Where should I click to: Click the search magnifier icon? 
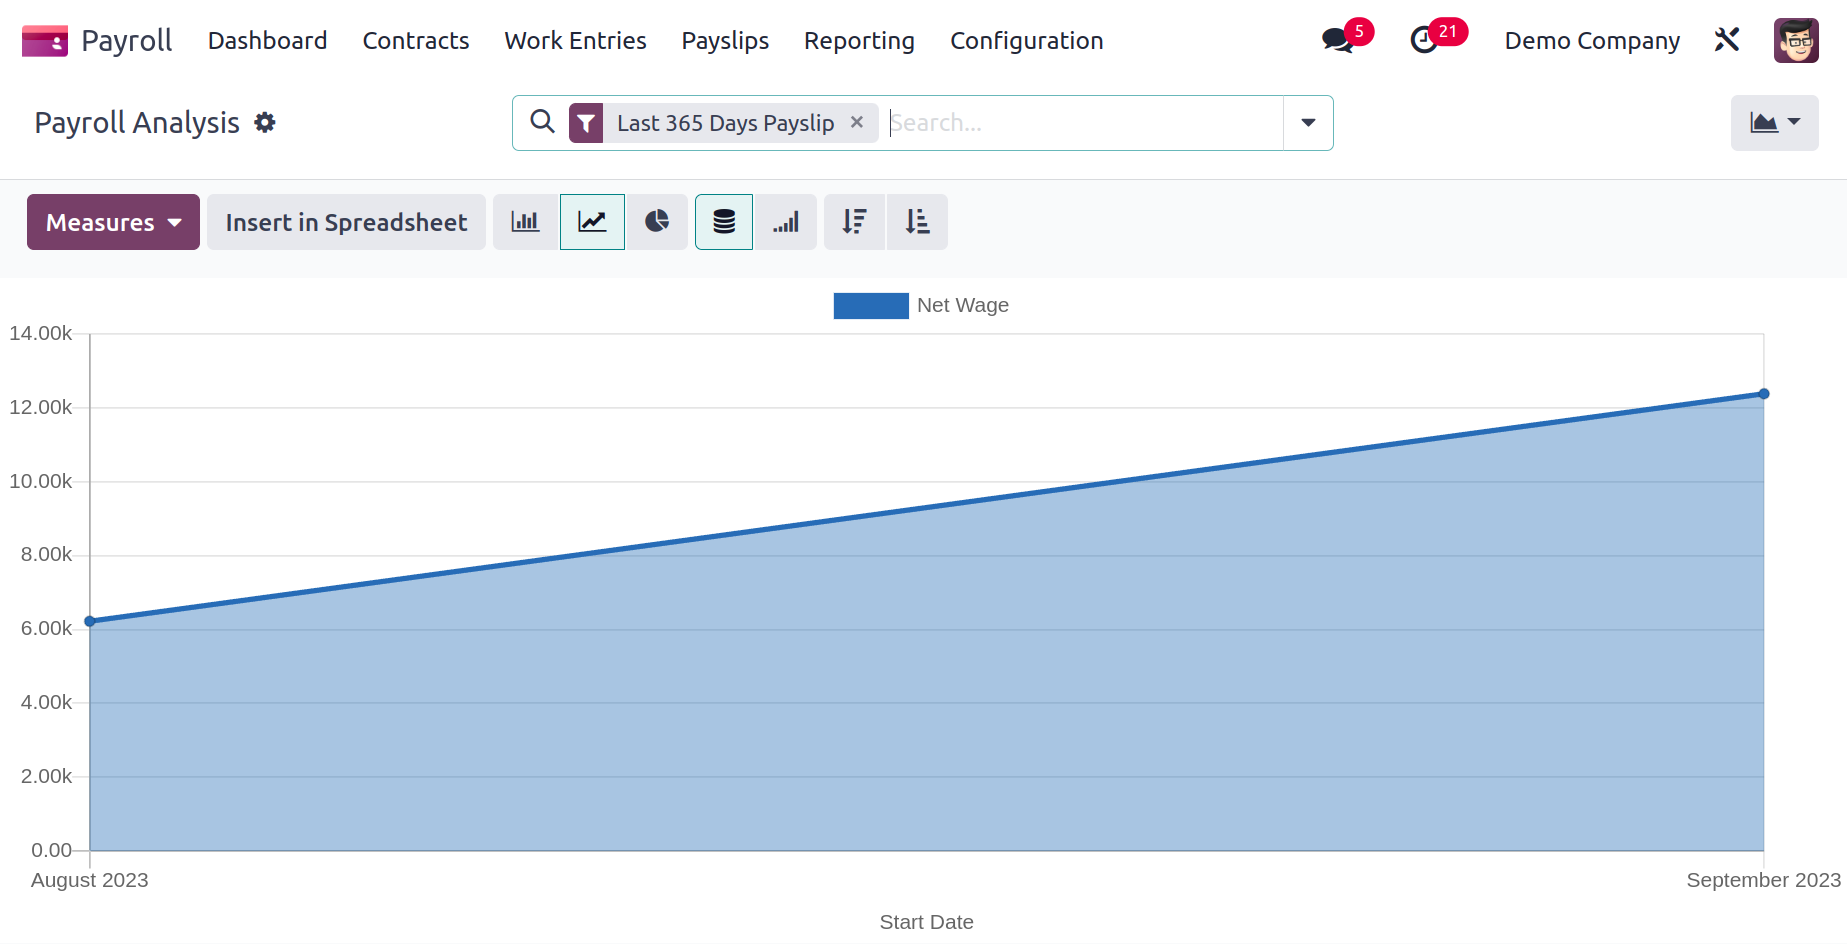[x=542, y=122]
